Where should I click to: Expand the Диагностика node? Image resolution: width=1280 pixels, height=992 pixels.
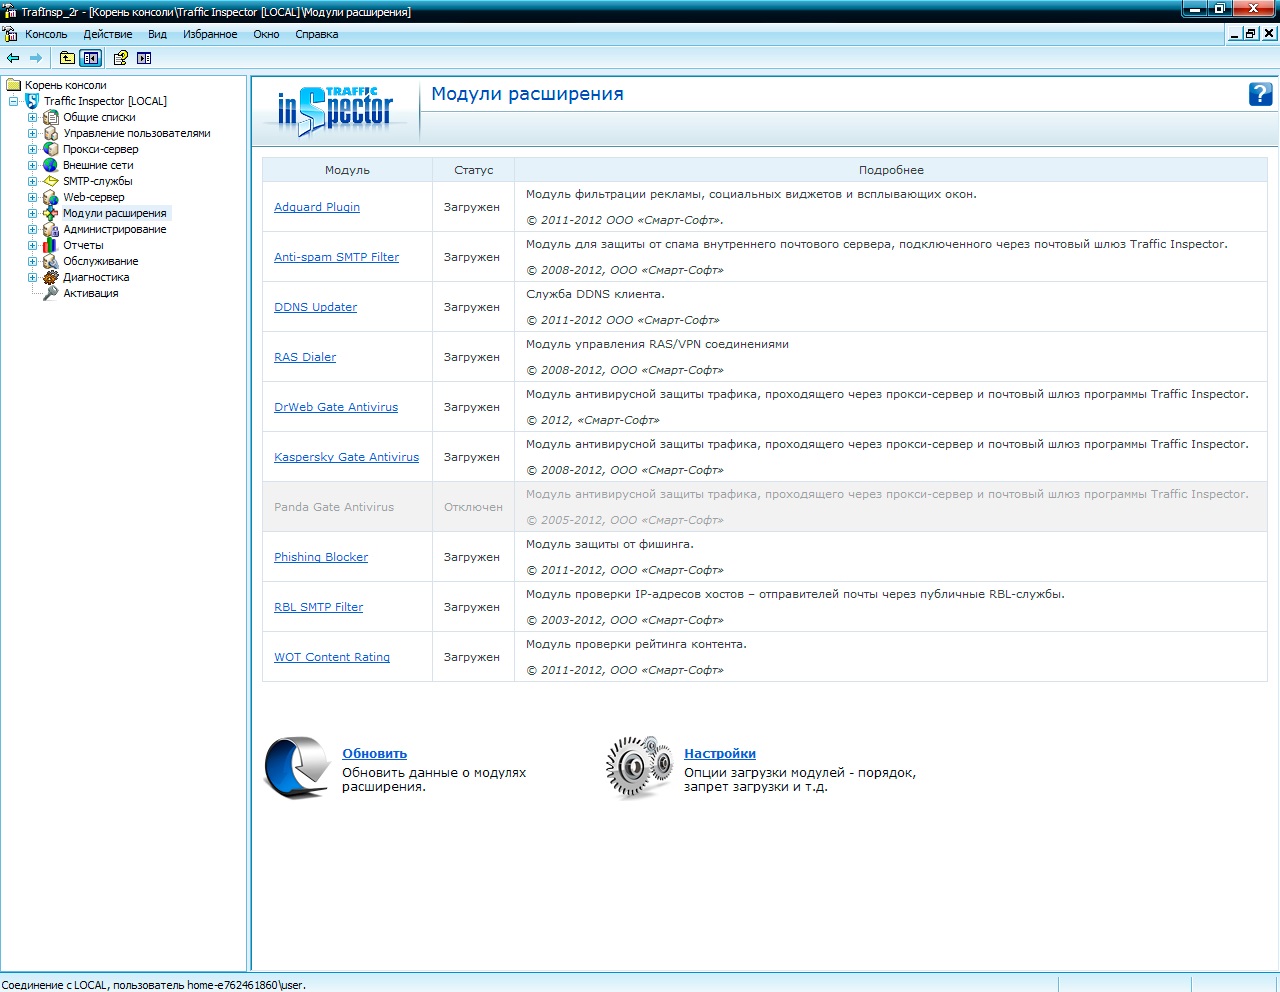pyautogui.click(x=32, y=277)
